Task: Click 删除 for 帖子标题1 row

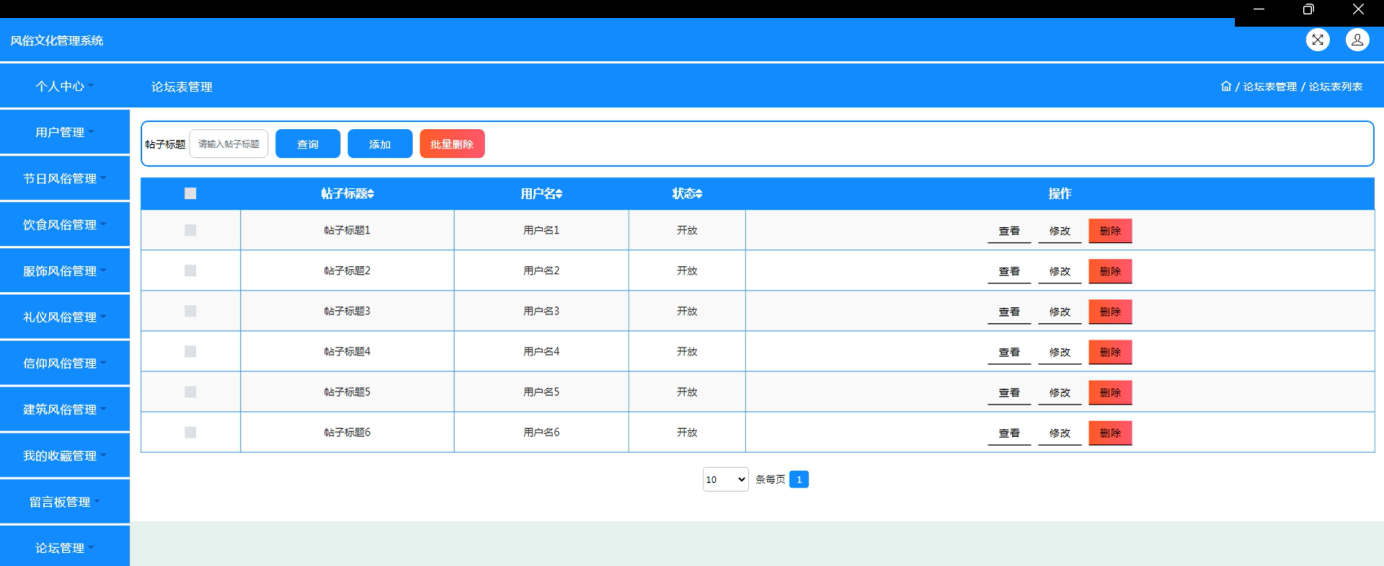Action: (1110, 231)
